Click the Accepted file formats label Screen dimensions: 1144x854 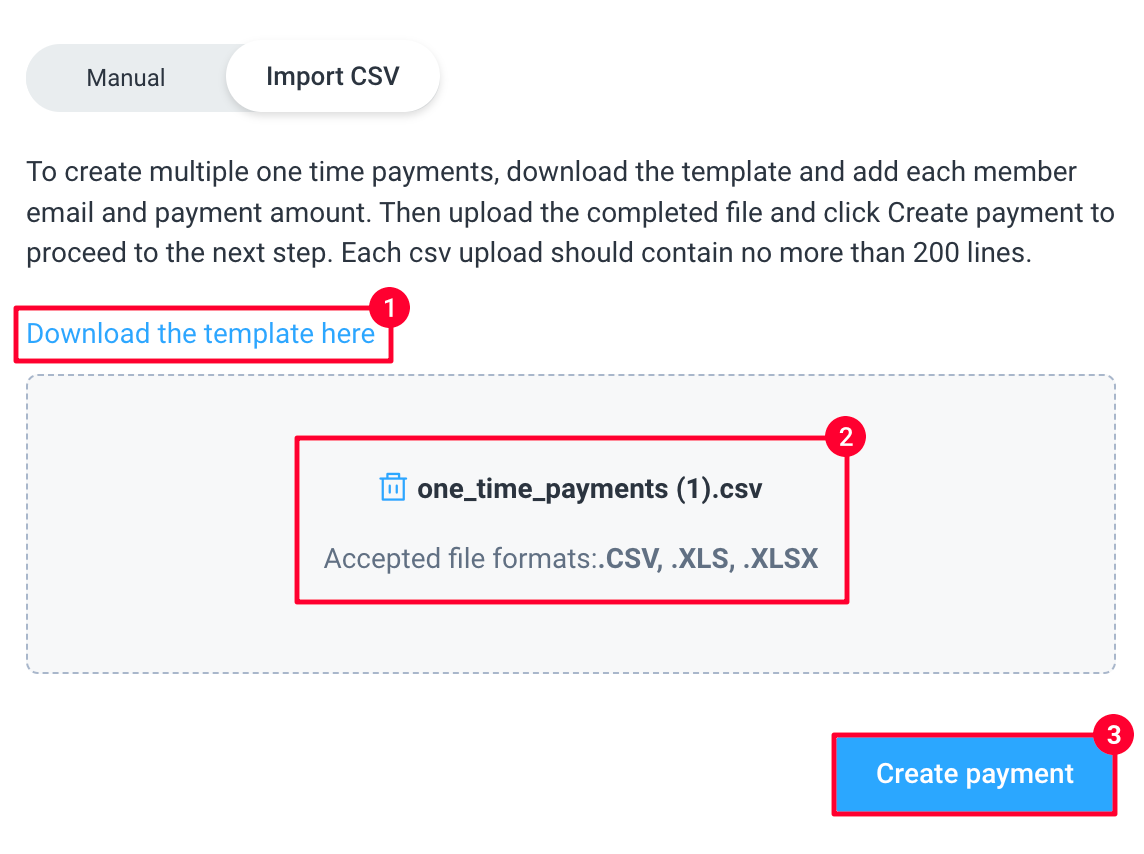coord(461,559)
